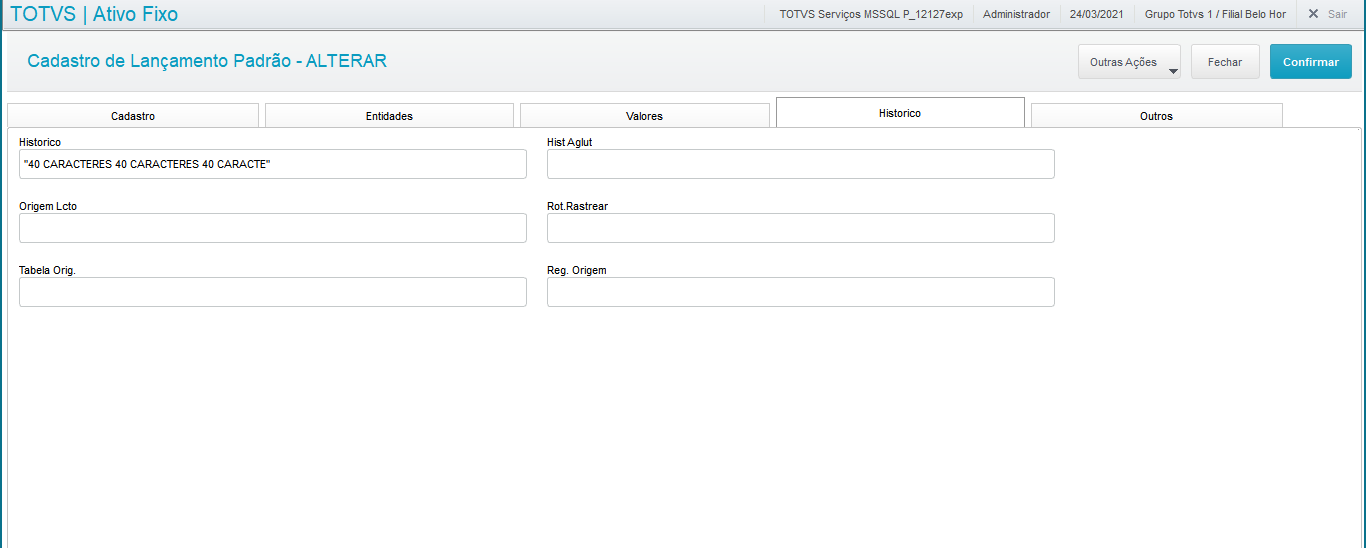
Task: Expand the Outras Ações dropdown
Action: click(x=1129, y=62)
